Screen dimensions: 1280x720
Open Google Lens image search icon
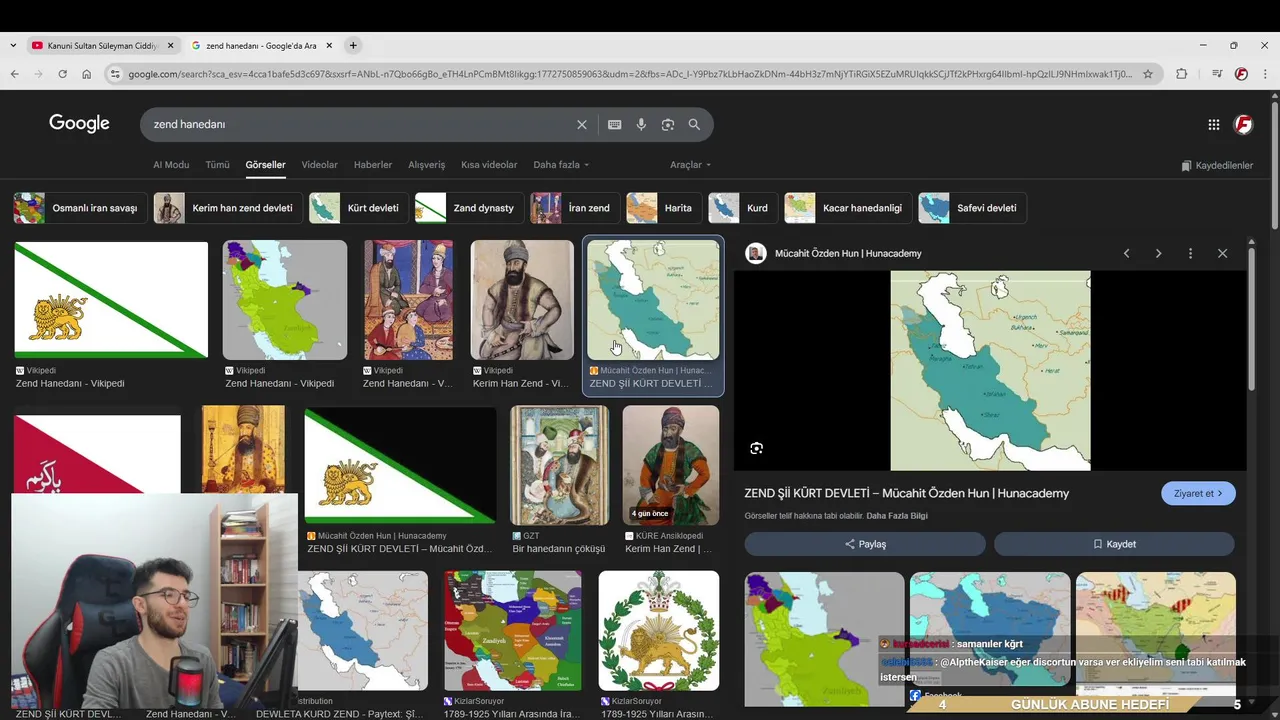(668, 125)
